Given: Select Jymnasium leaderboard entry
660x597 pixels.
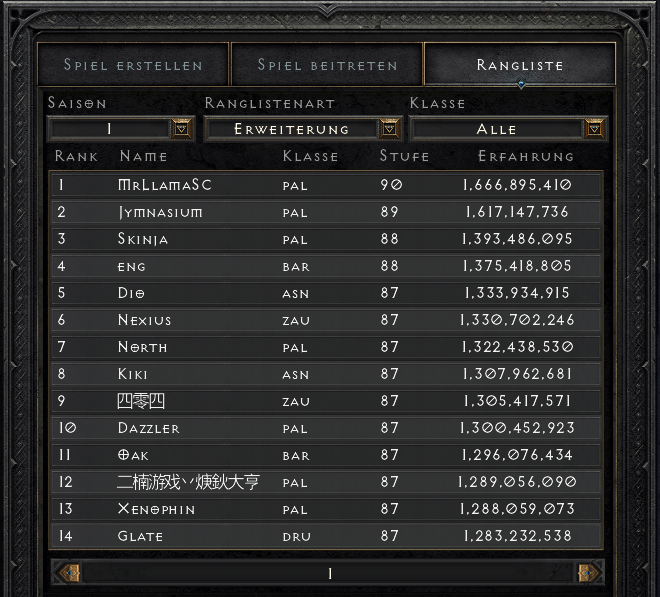Looking at the screenshot, I should [x=326, y=212].
